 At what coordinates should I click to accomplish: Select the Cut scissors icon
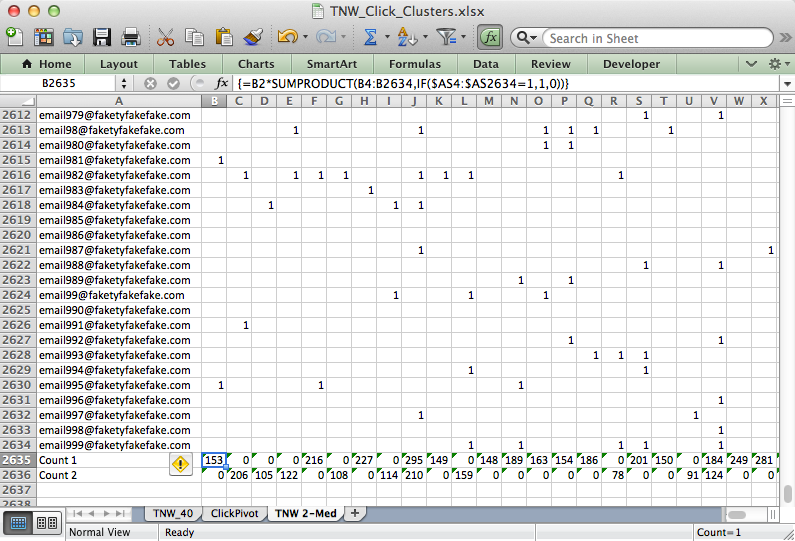pos(166,37)
